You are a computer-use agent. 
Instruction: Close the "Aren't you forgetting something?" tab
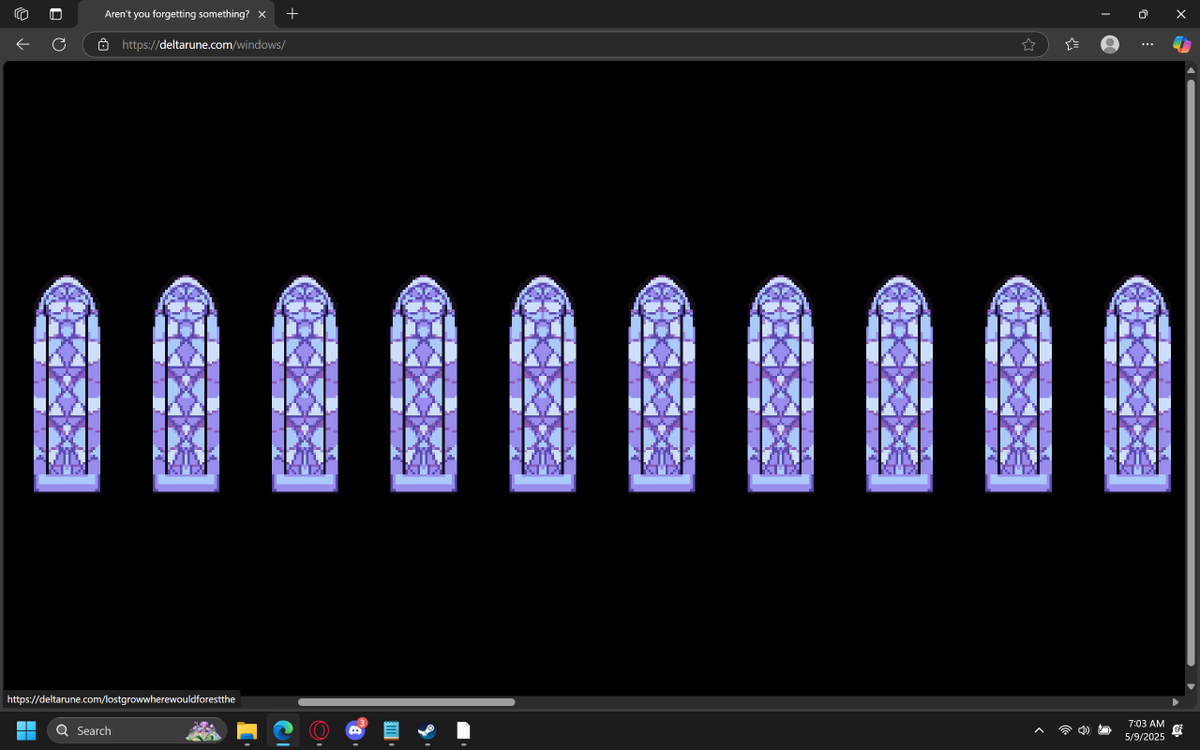tap(262, 14)
